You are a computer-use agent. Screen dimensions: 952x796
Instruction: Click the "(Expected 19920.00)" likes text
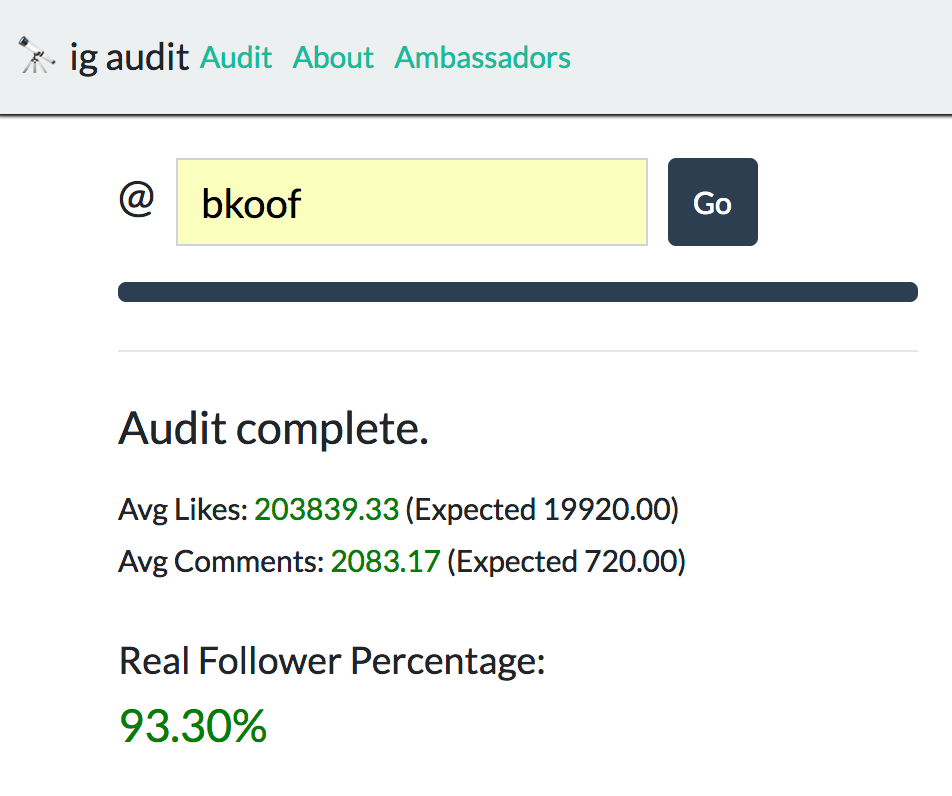click(x=543, y=510)
